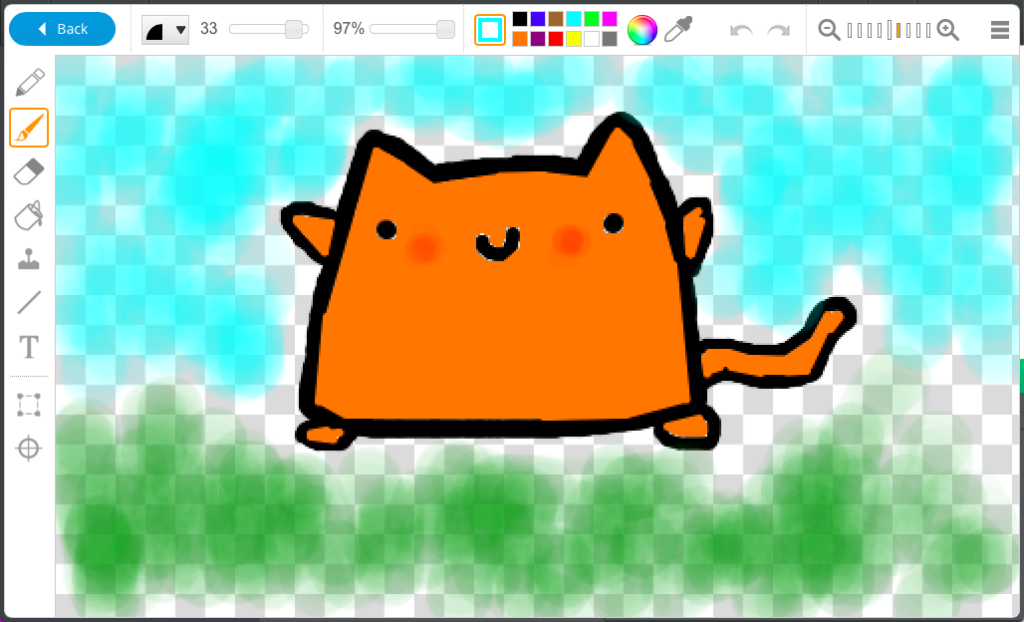
Task: Pick the white color swatch
Action: pos(592,39)
